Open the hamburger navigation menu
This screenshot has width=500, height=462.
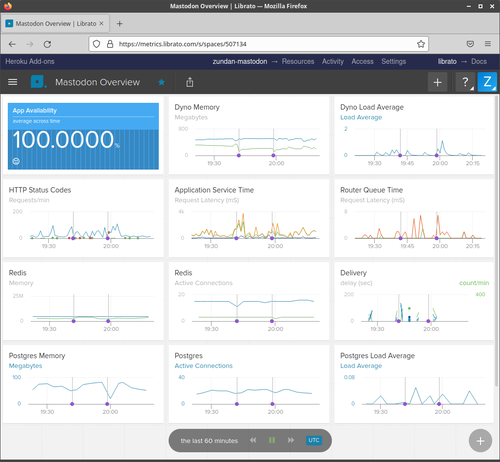pos(13,82)
